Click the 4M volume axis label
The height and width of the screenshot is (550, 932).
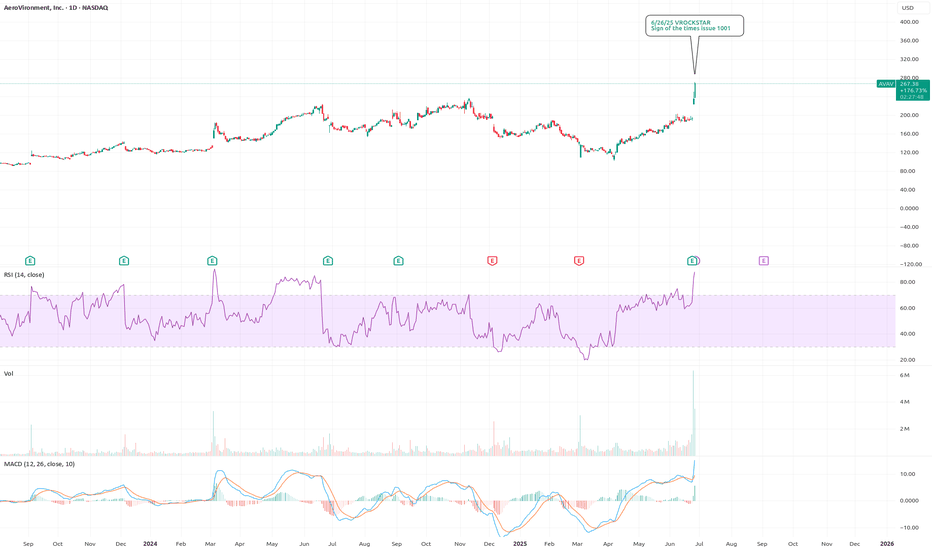coord(905,402)
